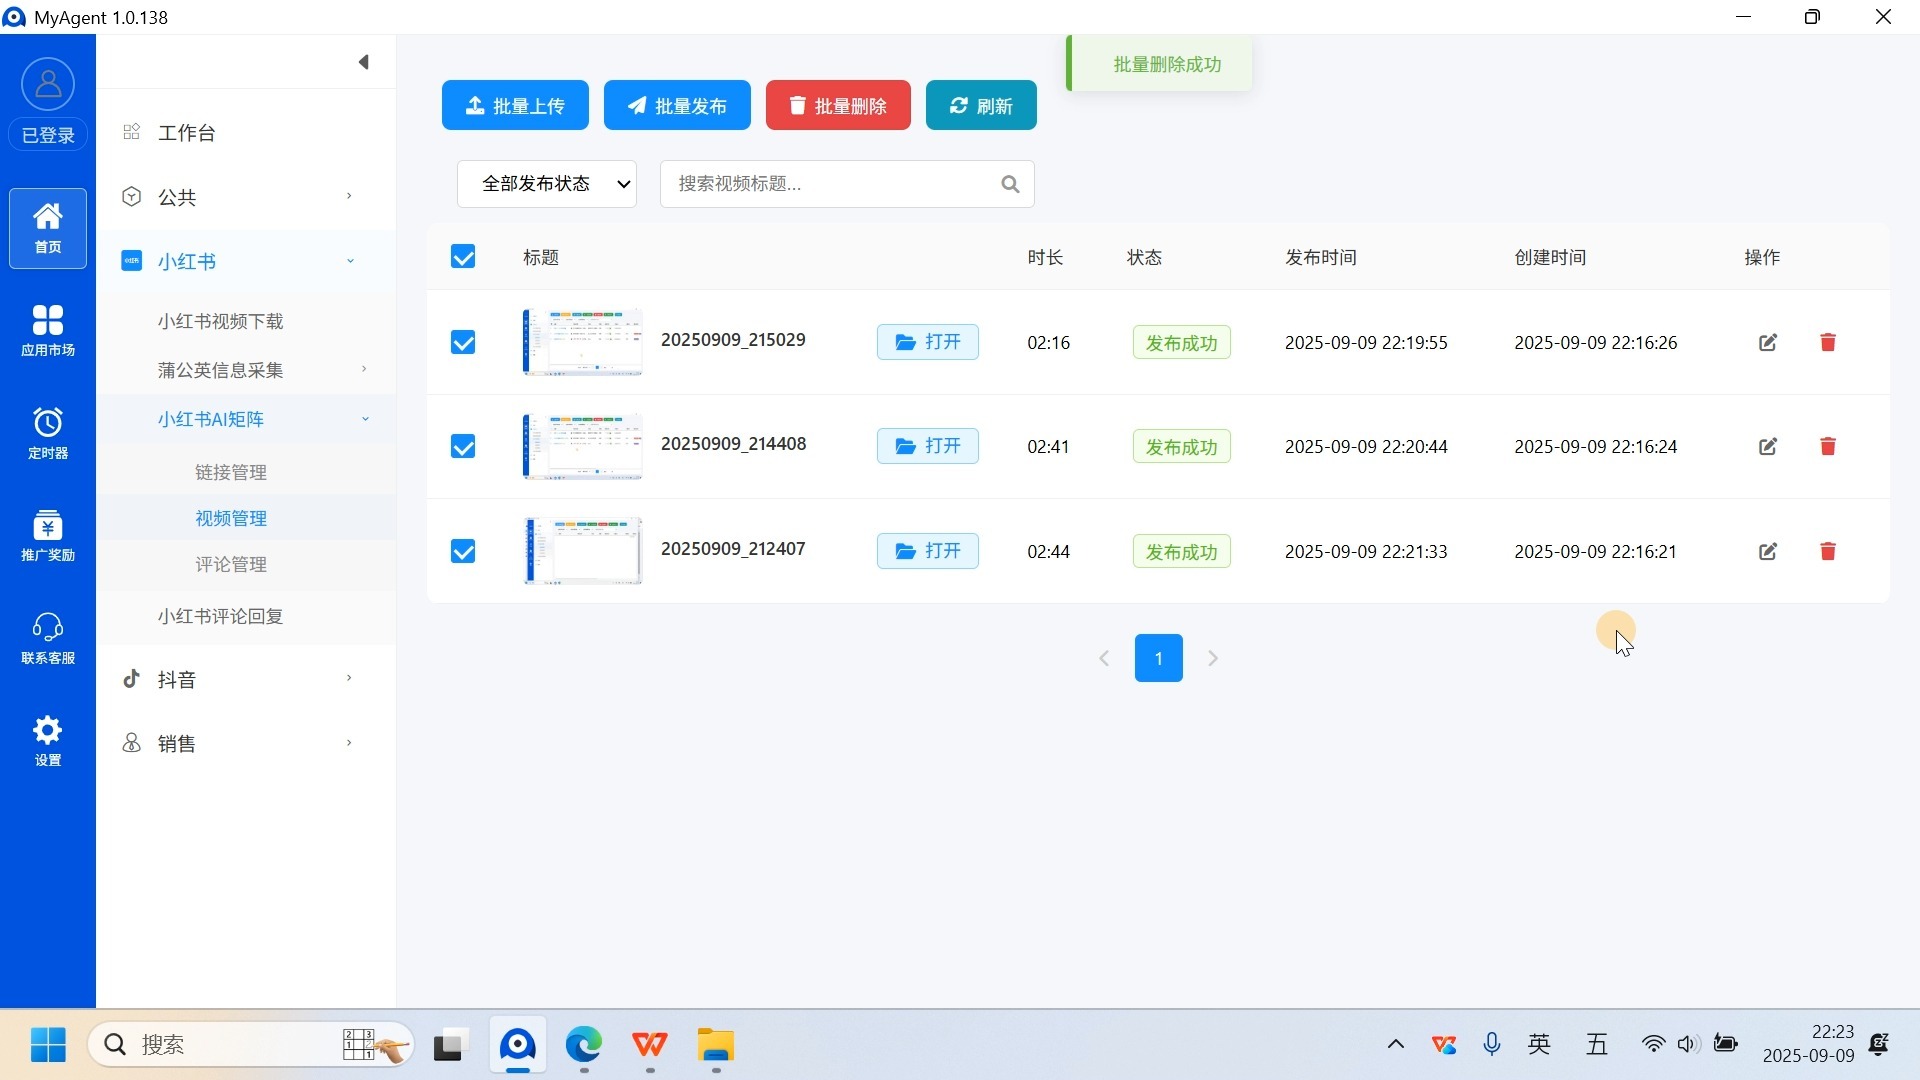This screenshot has height=1080, width=1920.
Task: Open the 首页 home icon in left rail
Action: coord(48,228)
